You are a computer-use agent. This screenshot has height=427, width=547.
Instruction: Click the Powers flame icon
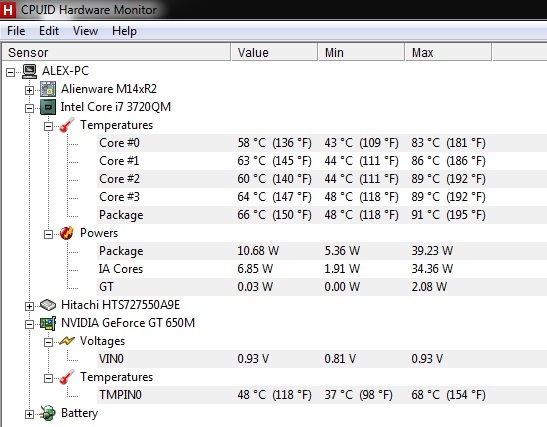click(x=67, y=233)
